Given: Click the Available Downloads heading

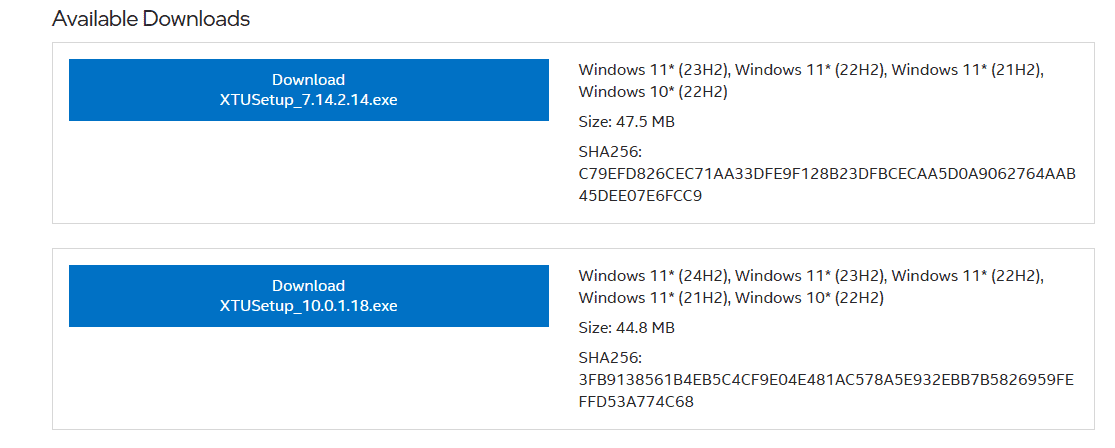Looking at the screenshot, I should [x=151, y=19].
